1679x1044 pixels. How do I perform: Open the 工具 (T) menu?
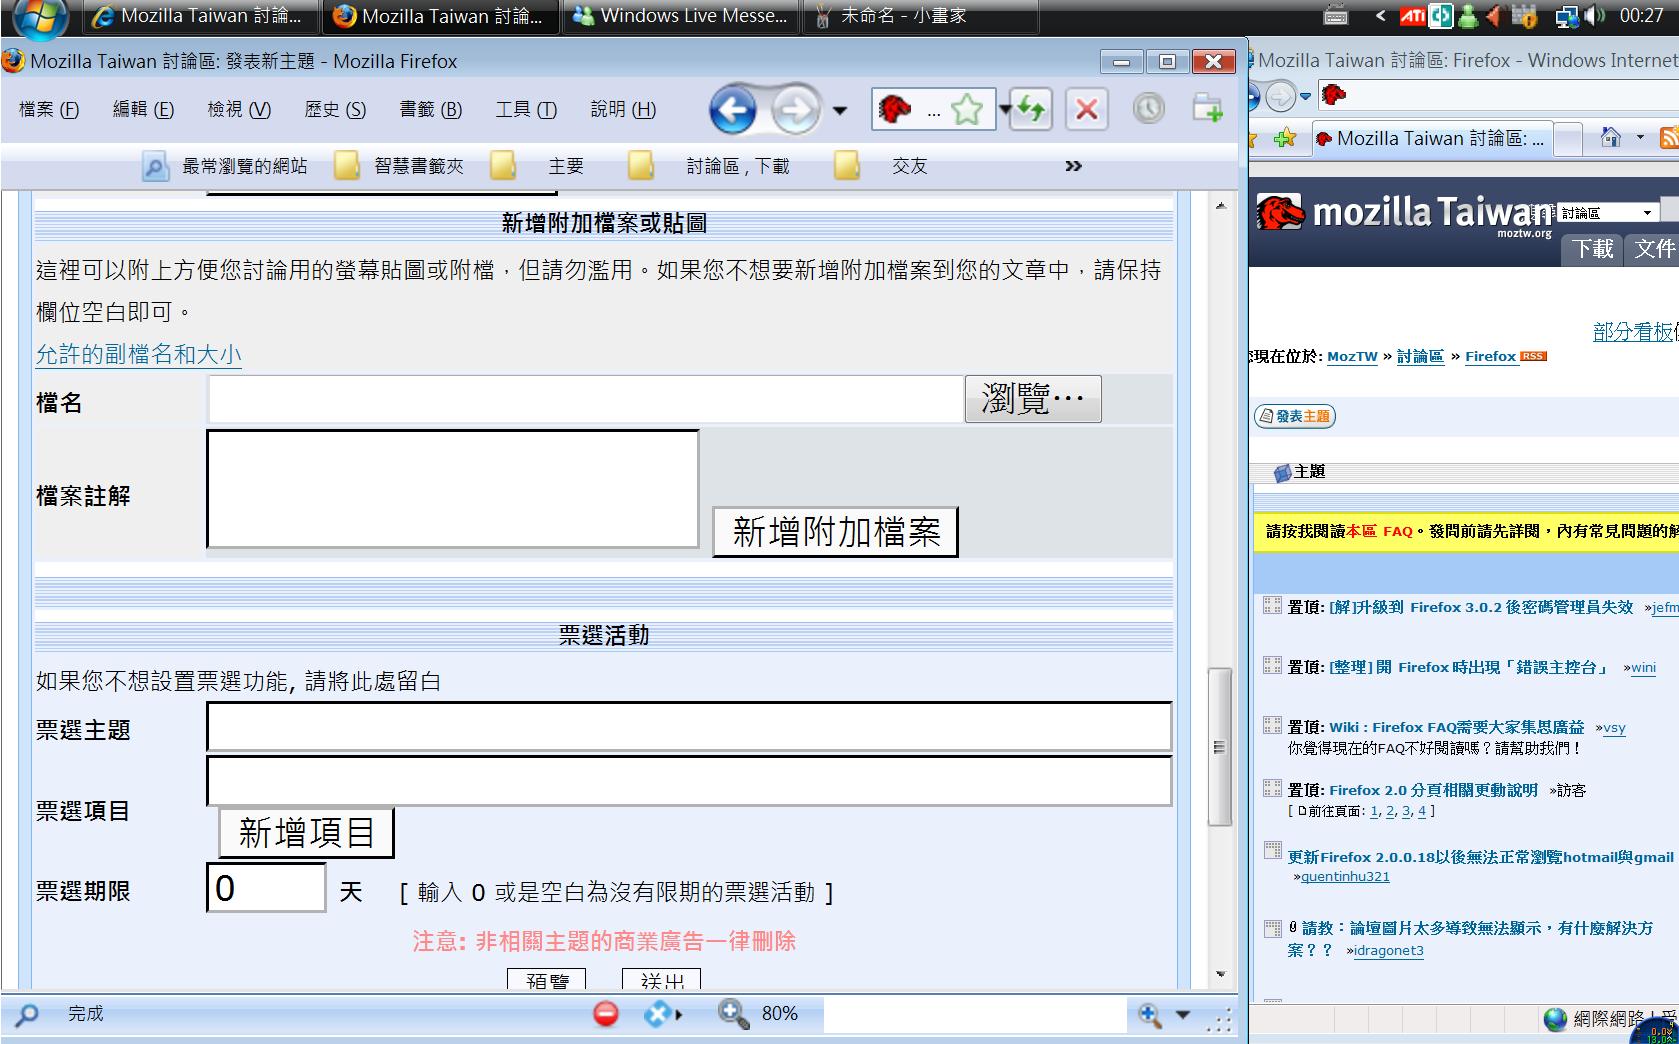pyautogui.click(x=525, y=109)
